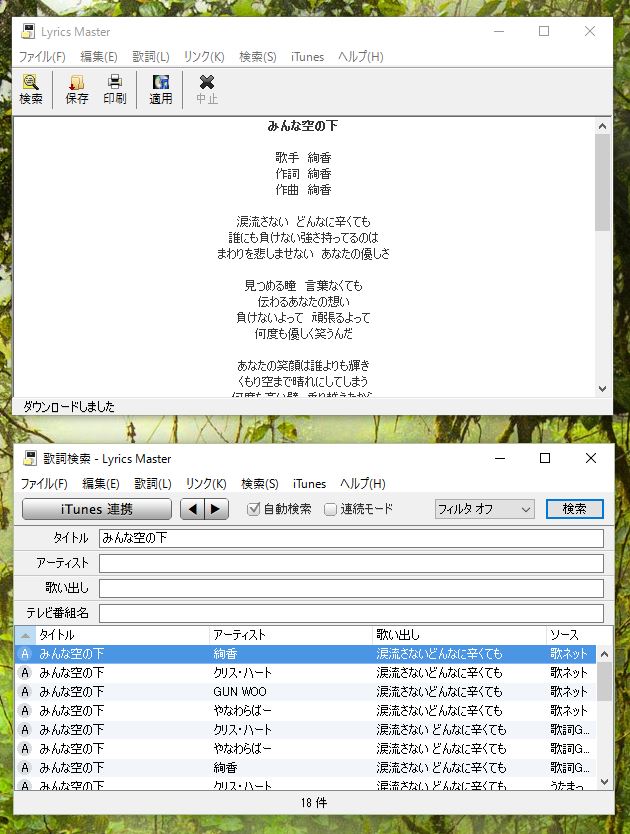Click the lyrics heading みんな空の下 in the viewer
Viewport: 630px width, 834px height.
click(x=303, y=126)
